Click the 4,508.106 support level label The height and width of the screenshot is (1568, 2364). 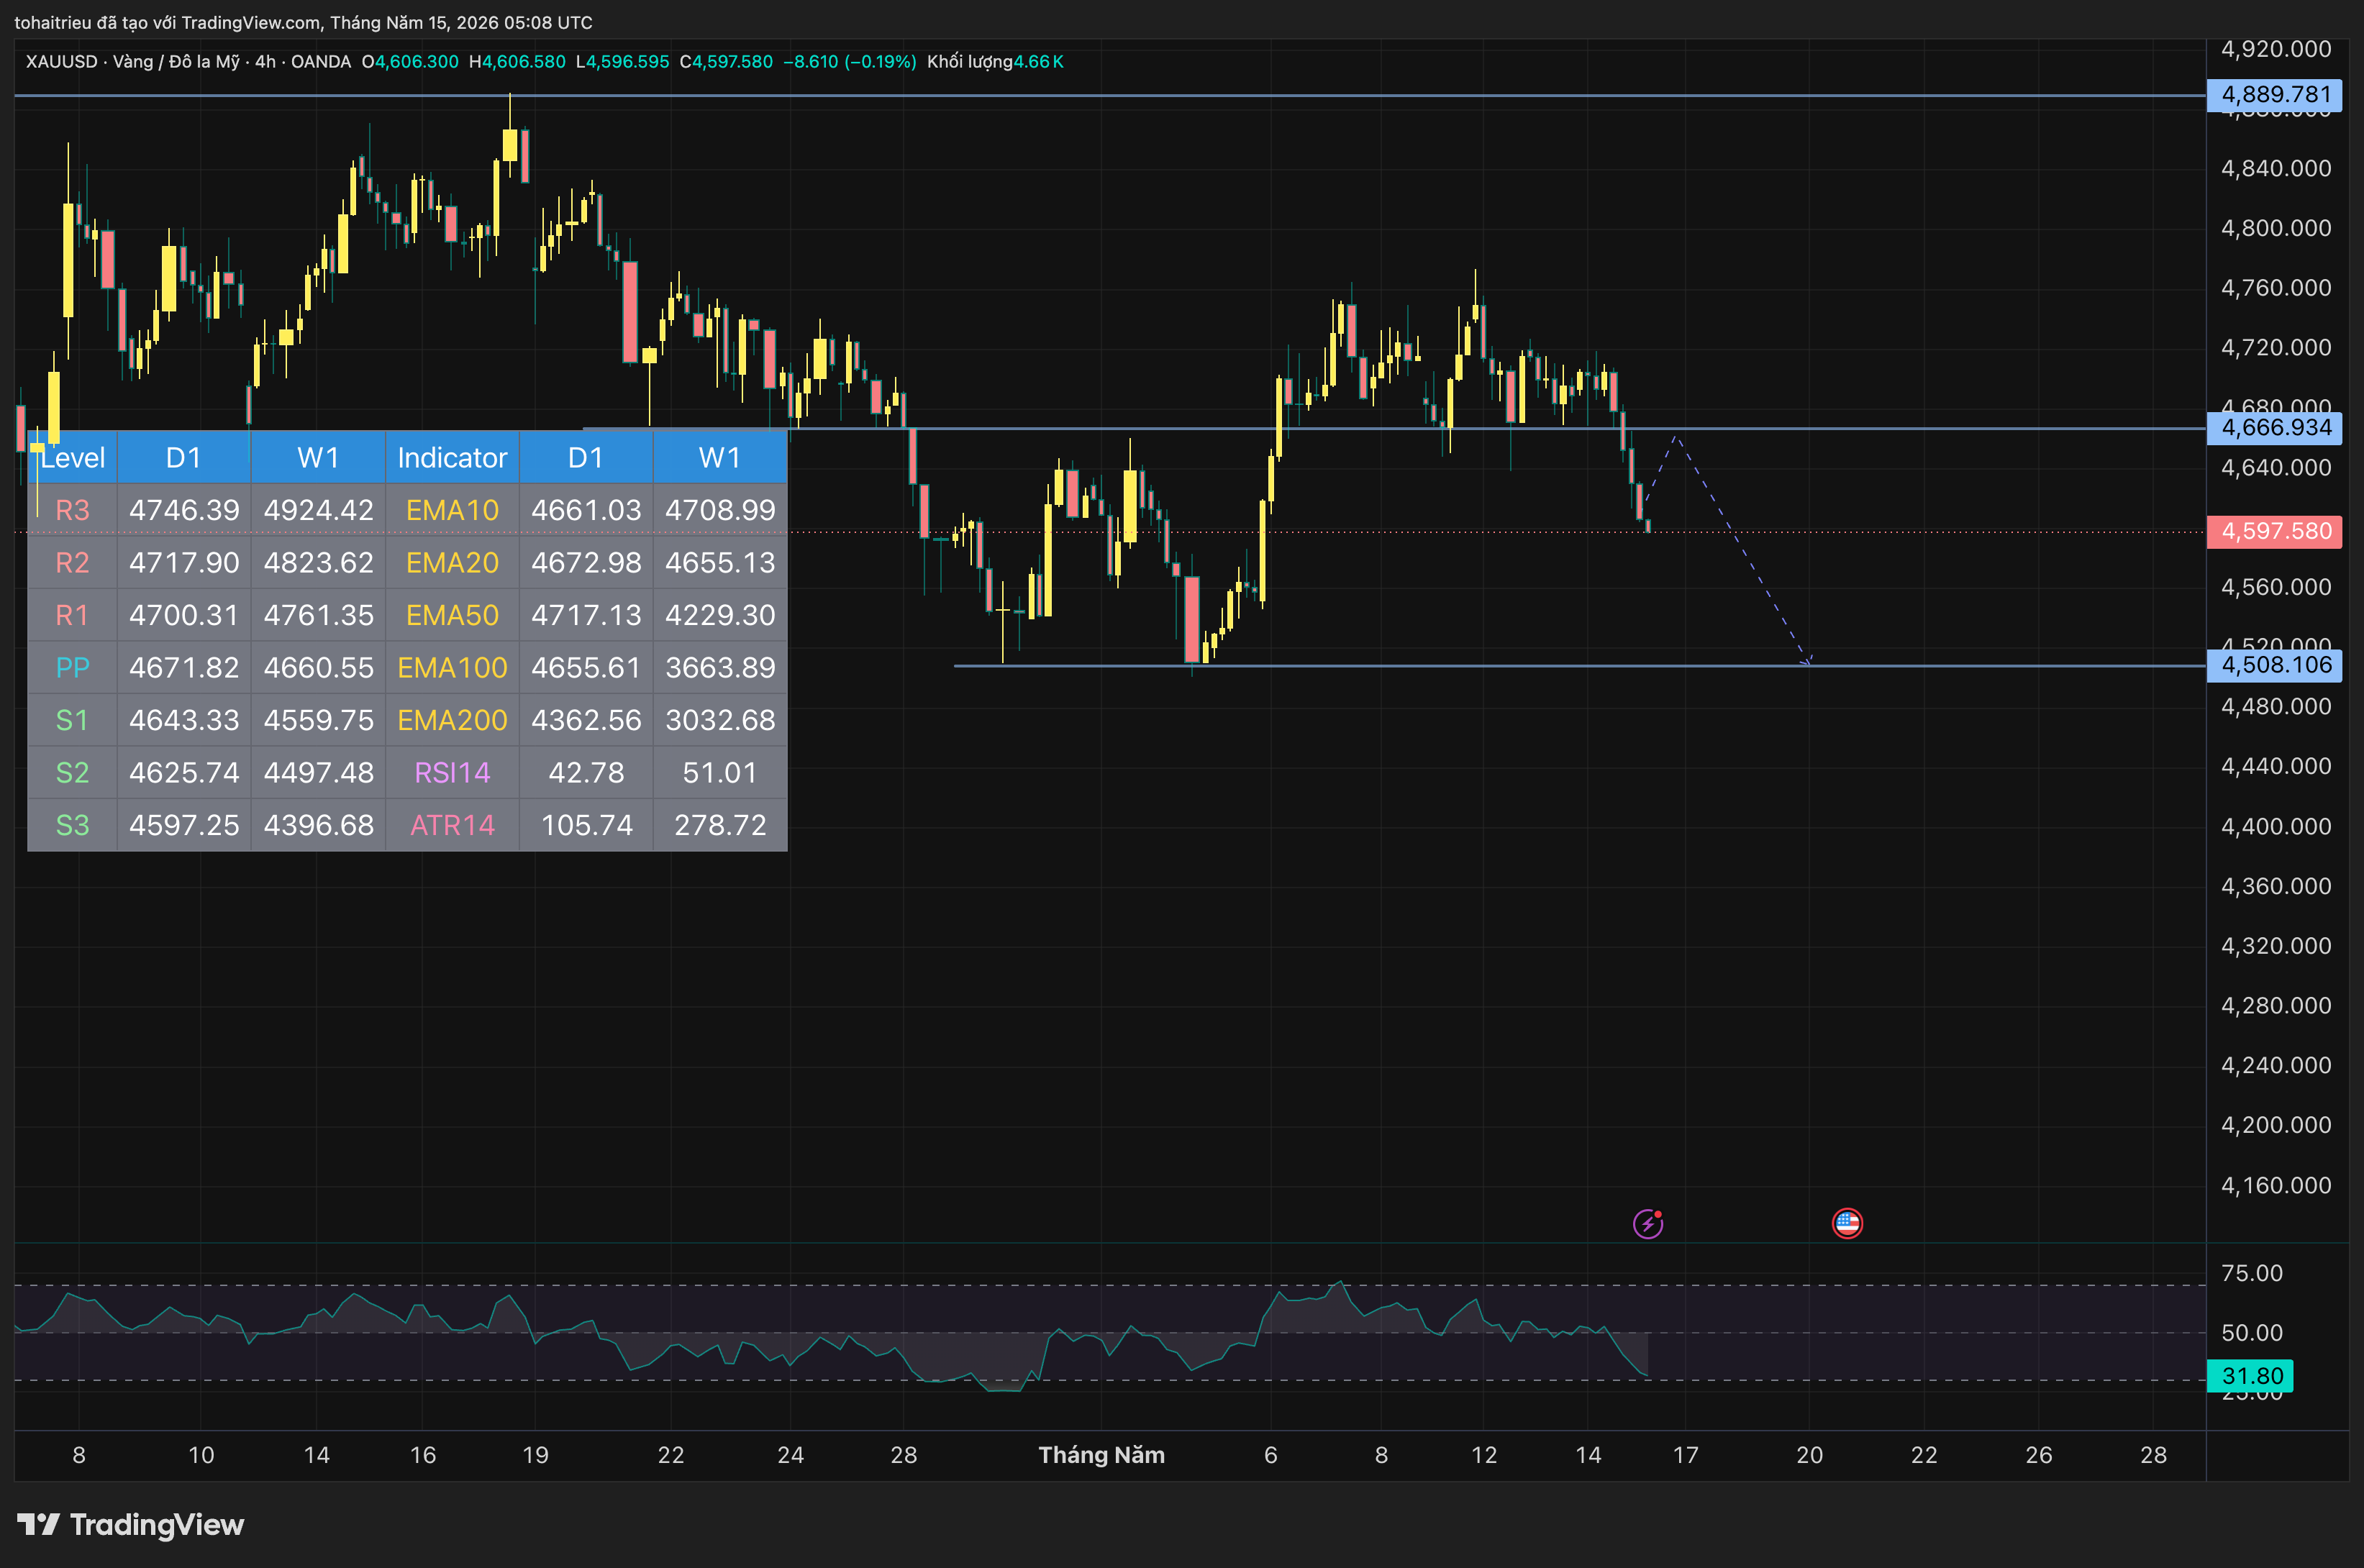tap(2274, 665)
